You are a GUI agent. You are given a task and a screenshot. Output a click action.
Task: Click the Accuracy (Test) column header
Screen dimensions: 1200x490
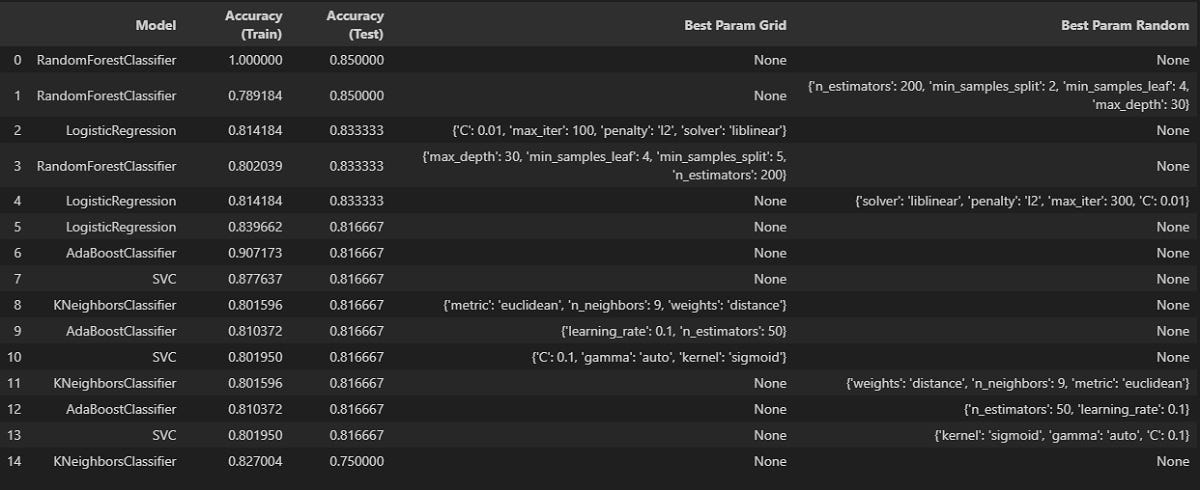[355, 25]
